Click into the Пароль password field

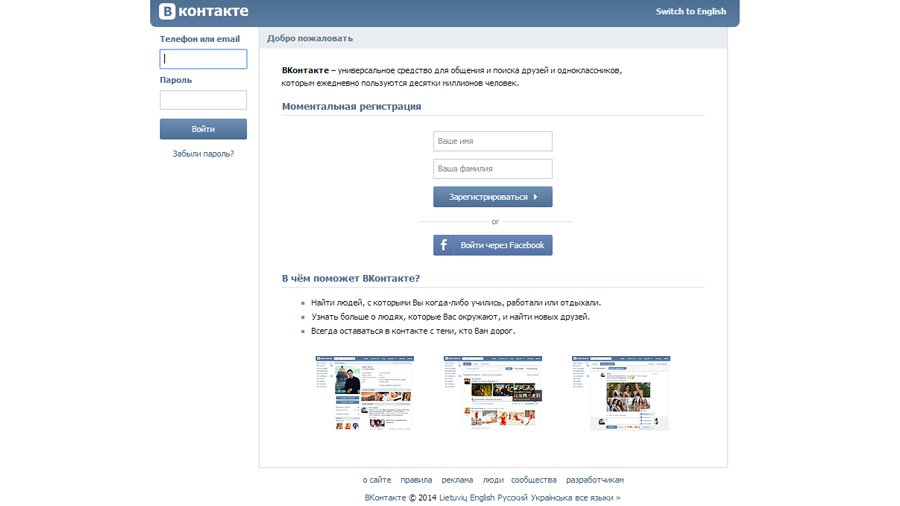click(203, 100)
